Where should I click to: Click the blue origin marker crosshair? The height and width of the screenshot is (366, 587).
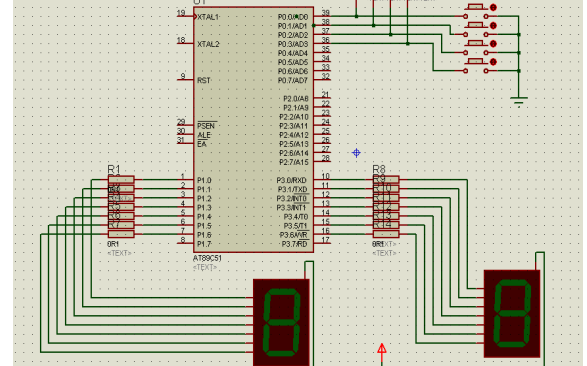[356, 153]
